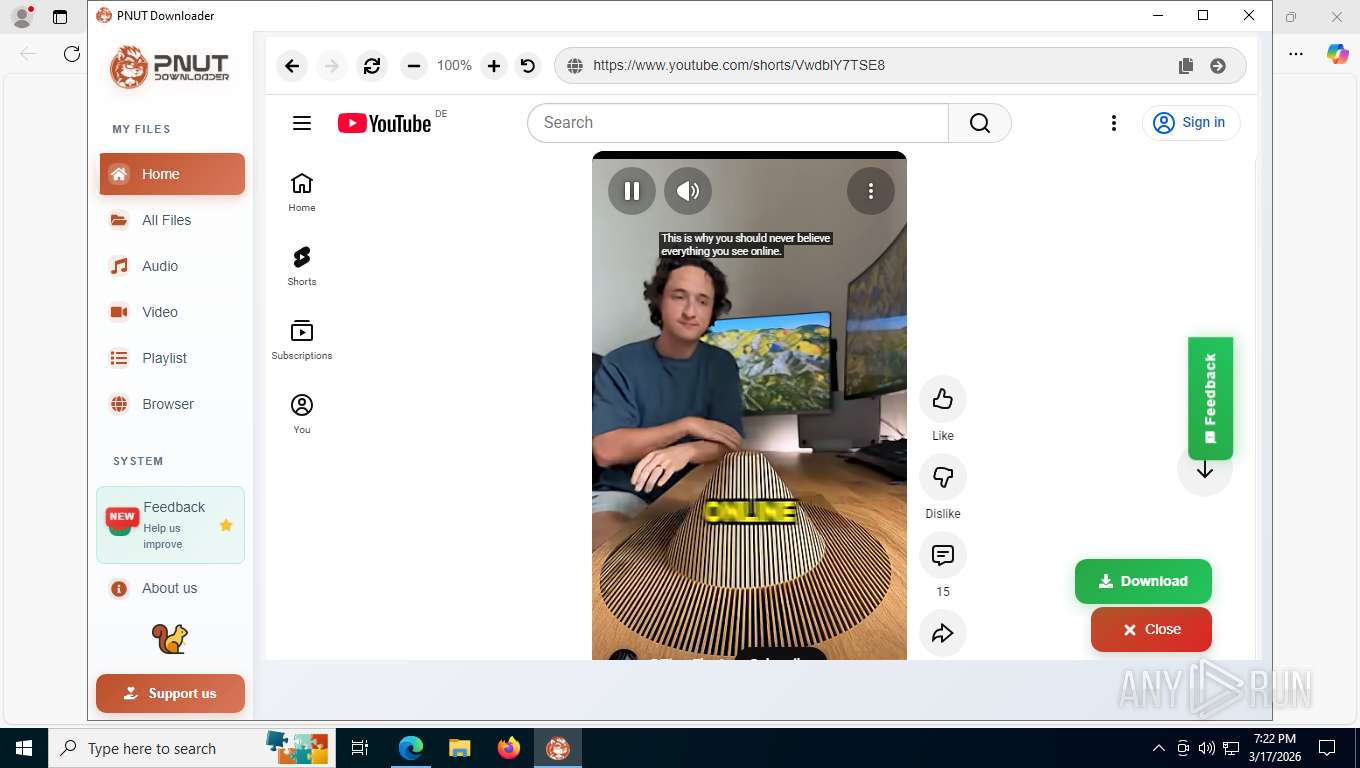The image size is (1360, 768).
Task: Copy URL using the copy icon in address bar
Action: tap(1186, 66)
